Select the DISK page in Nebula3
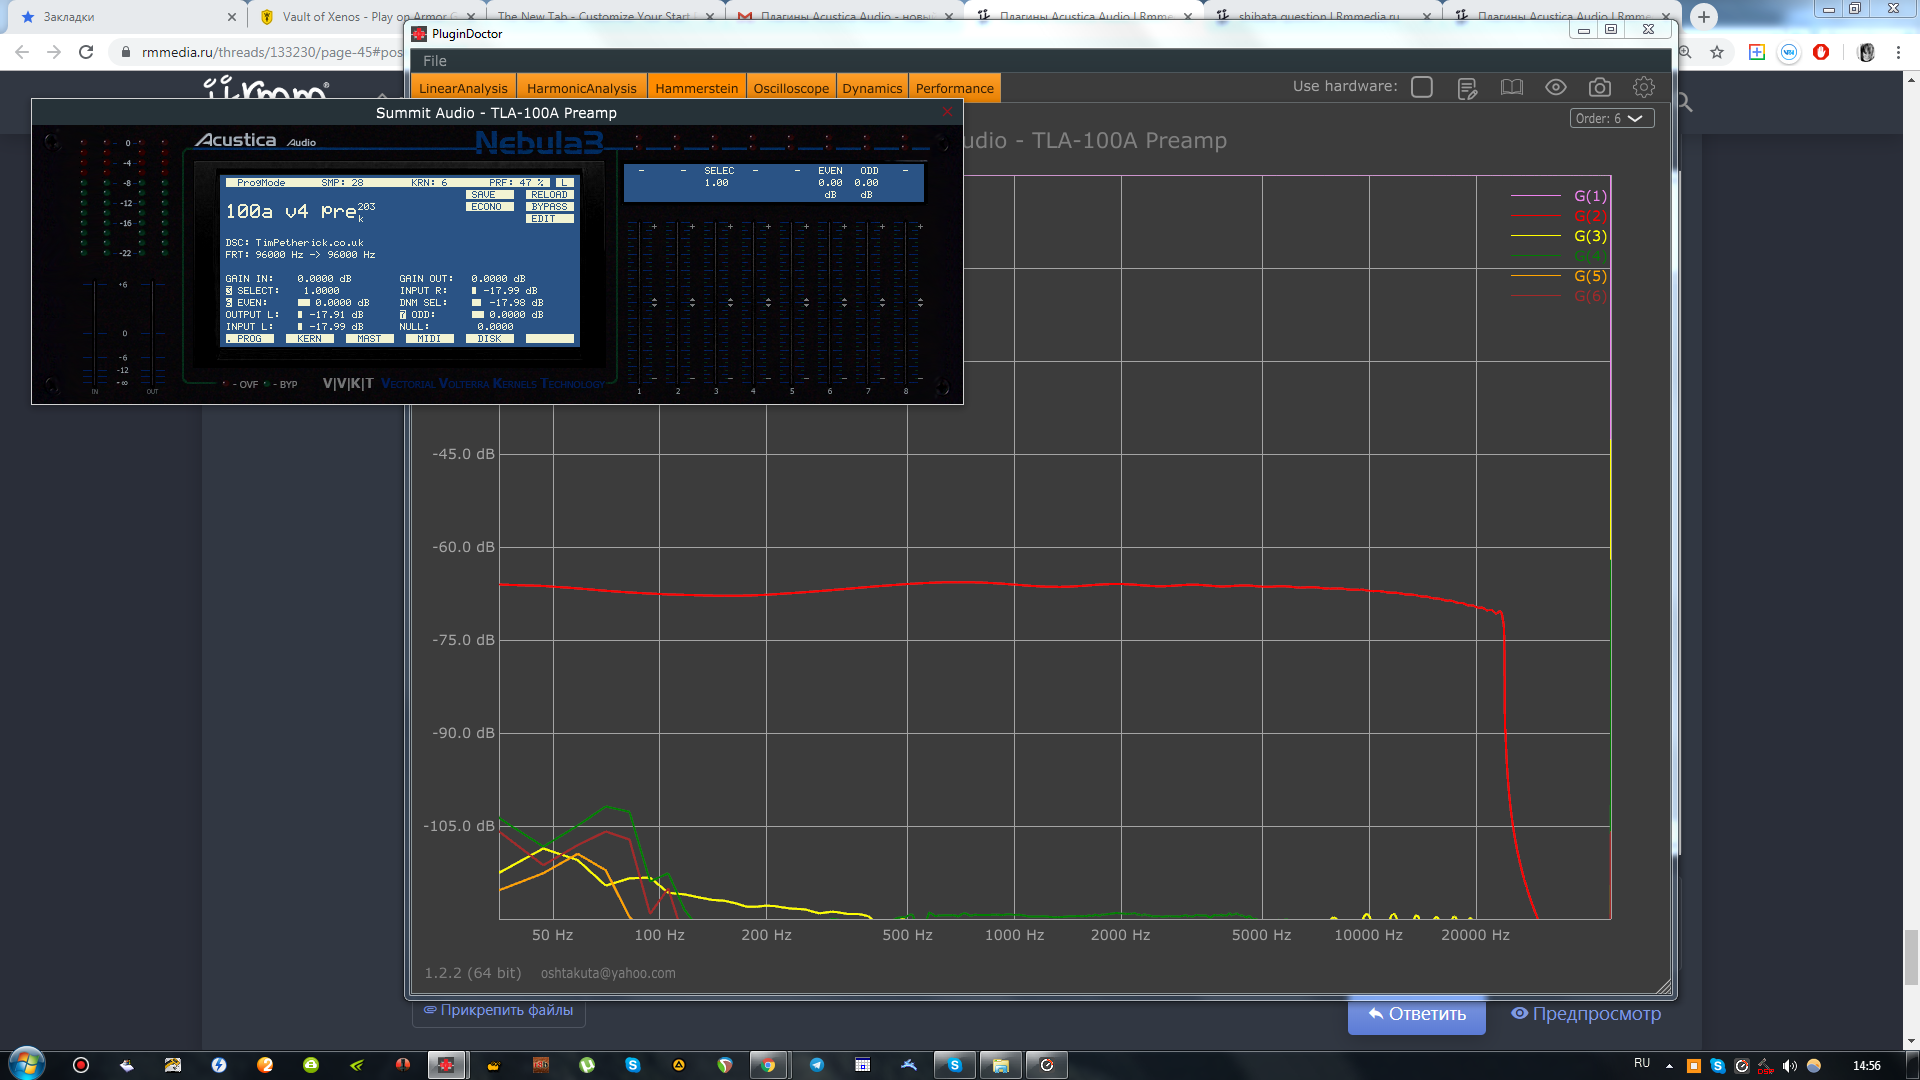Viewport: 1920px width, 1080px height. pos(489,339)
